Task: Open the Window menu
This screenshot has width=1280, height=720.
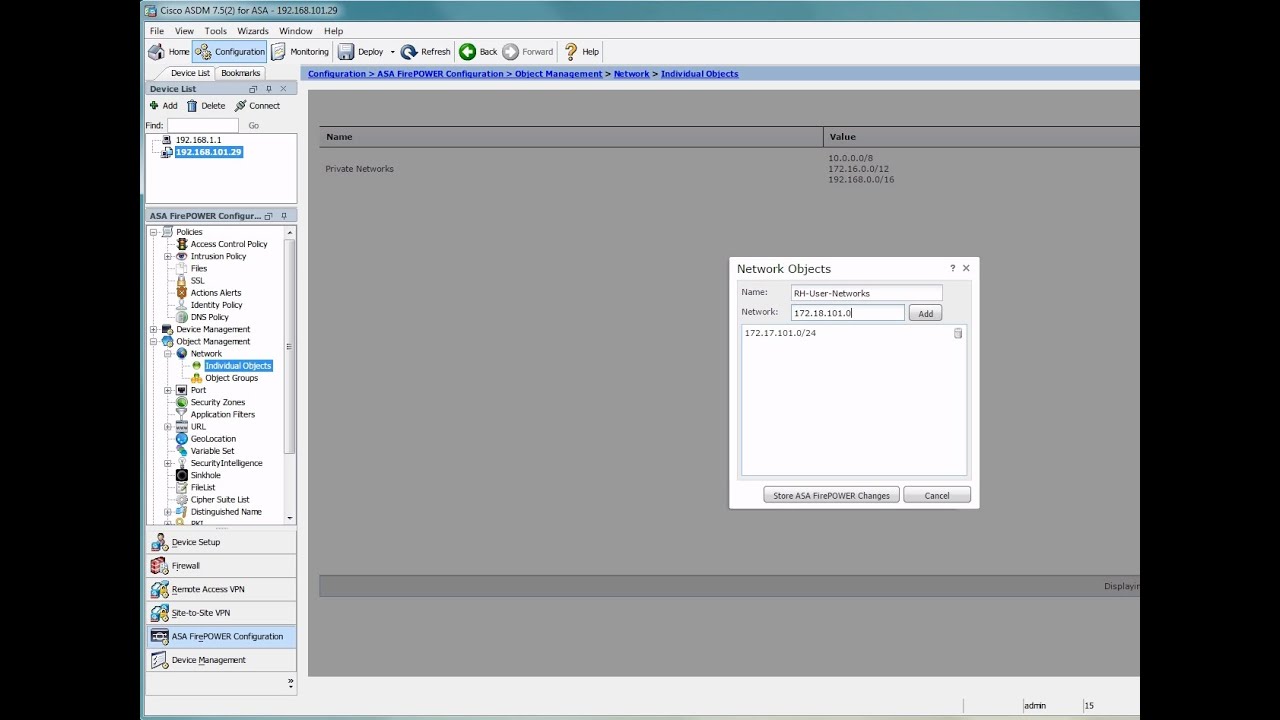Action: [296, 31]
